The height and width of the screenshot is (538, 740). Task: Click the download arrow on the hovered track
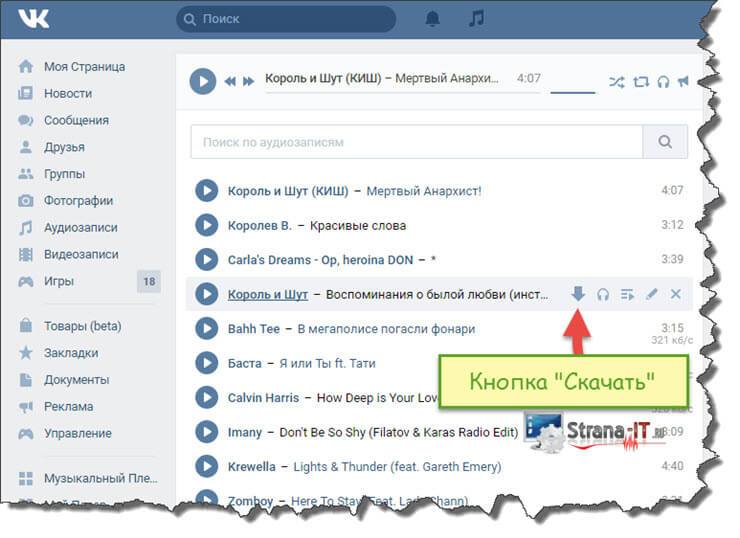(x=578, y=294)
